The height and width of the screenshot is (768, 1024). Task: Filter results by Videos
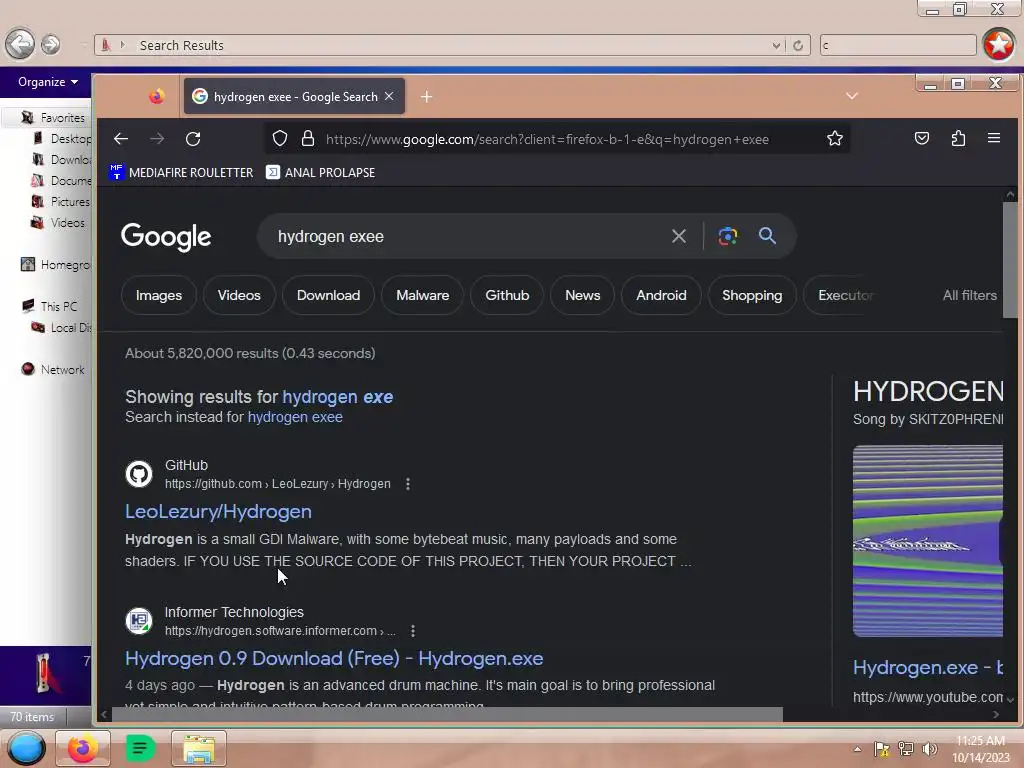click(239, 295)
